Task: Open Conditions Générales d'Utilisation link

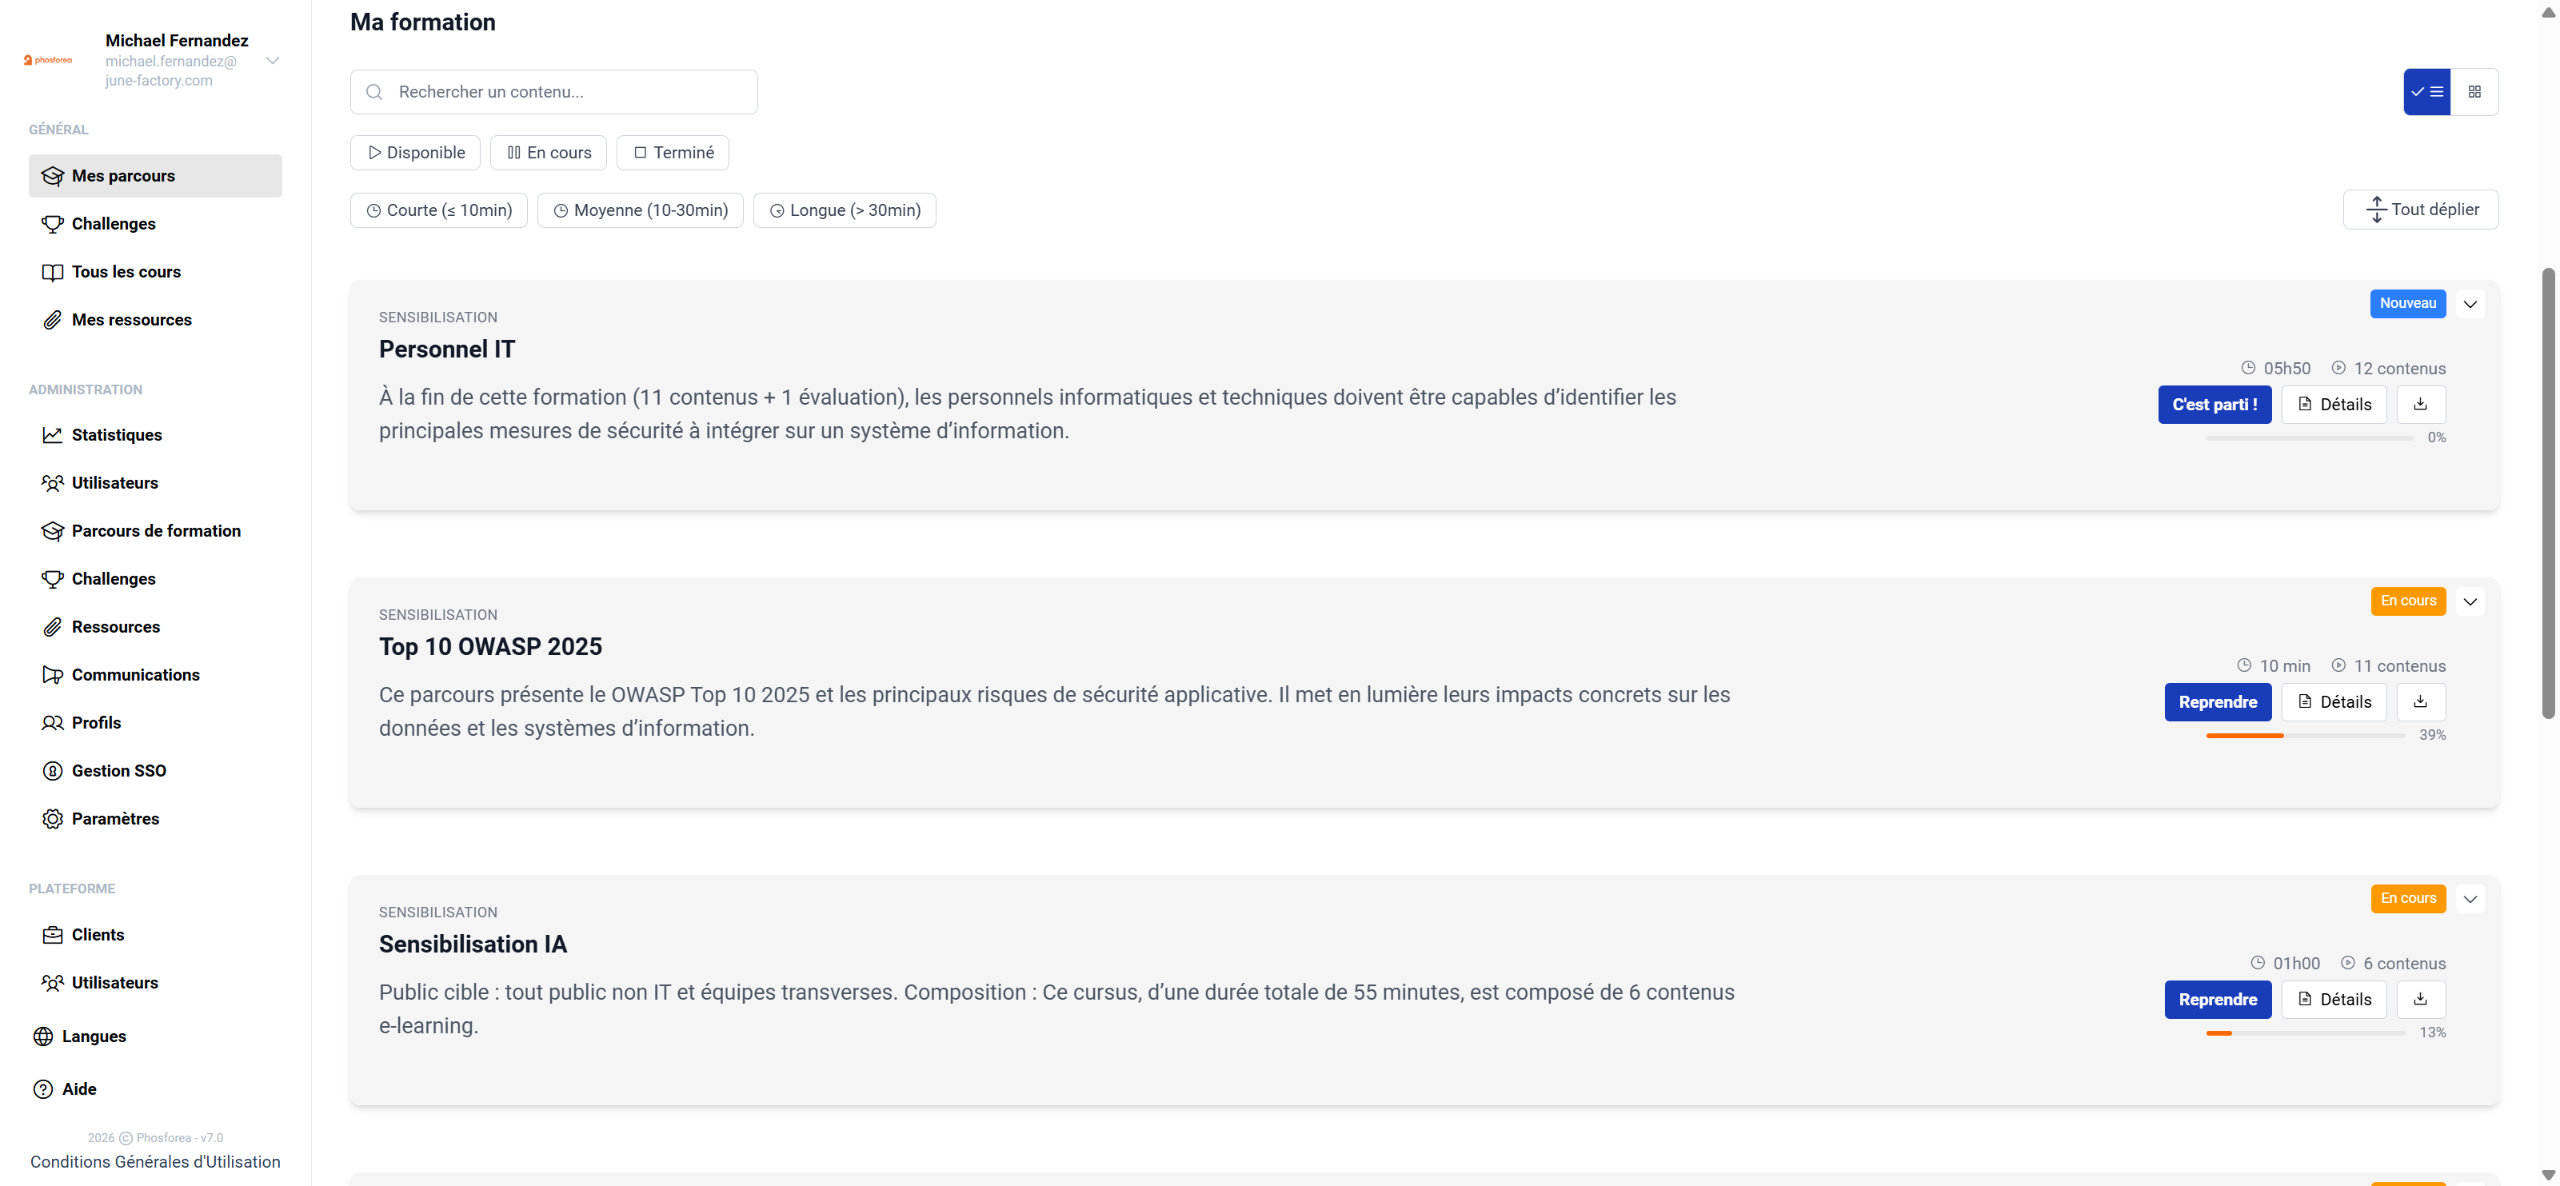Action: [x=155, y=1162]
